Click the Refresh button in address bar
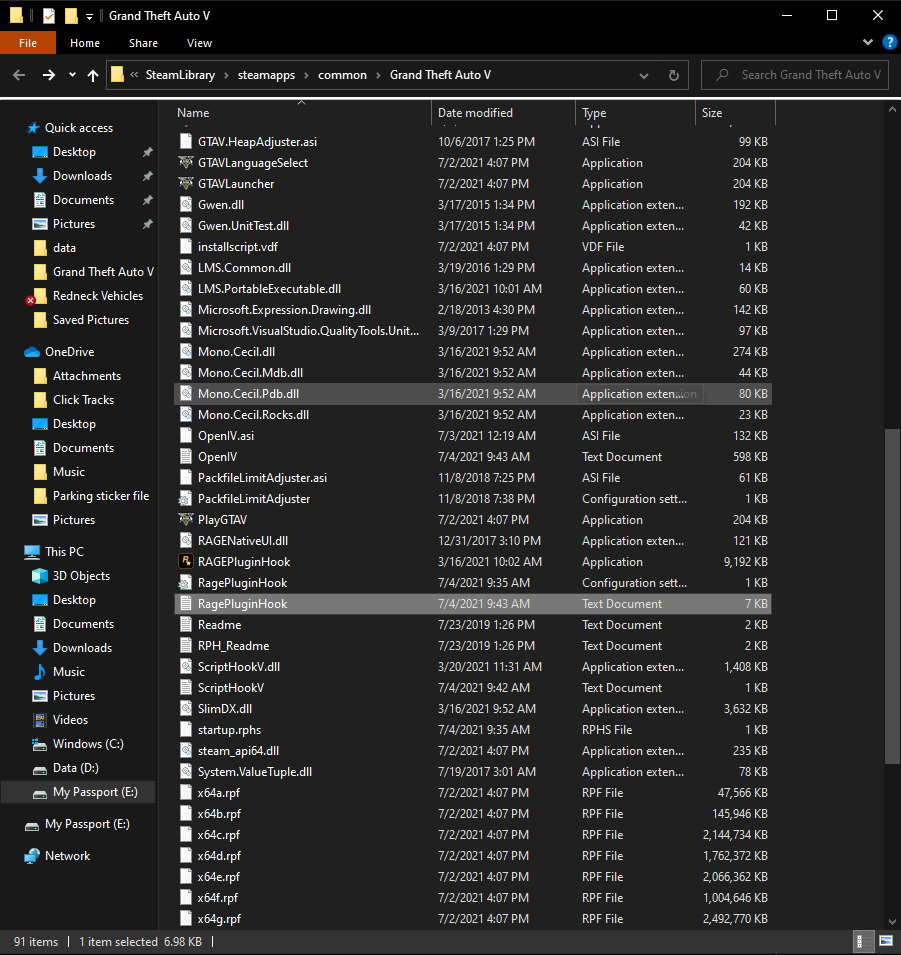Screen dimensions: 901x955 coord(674,76)
